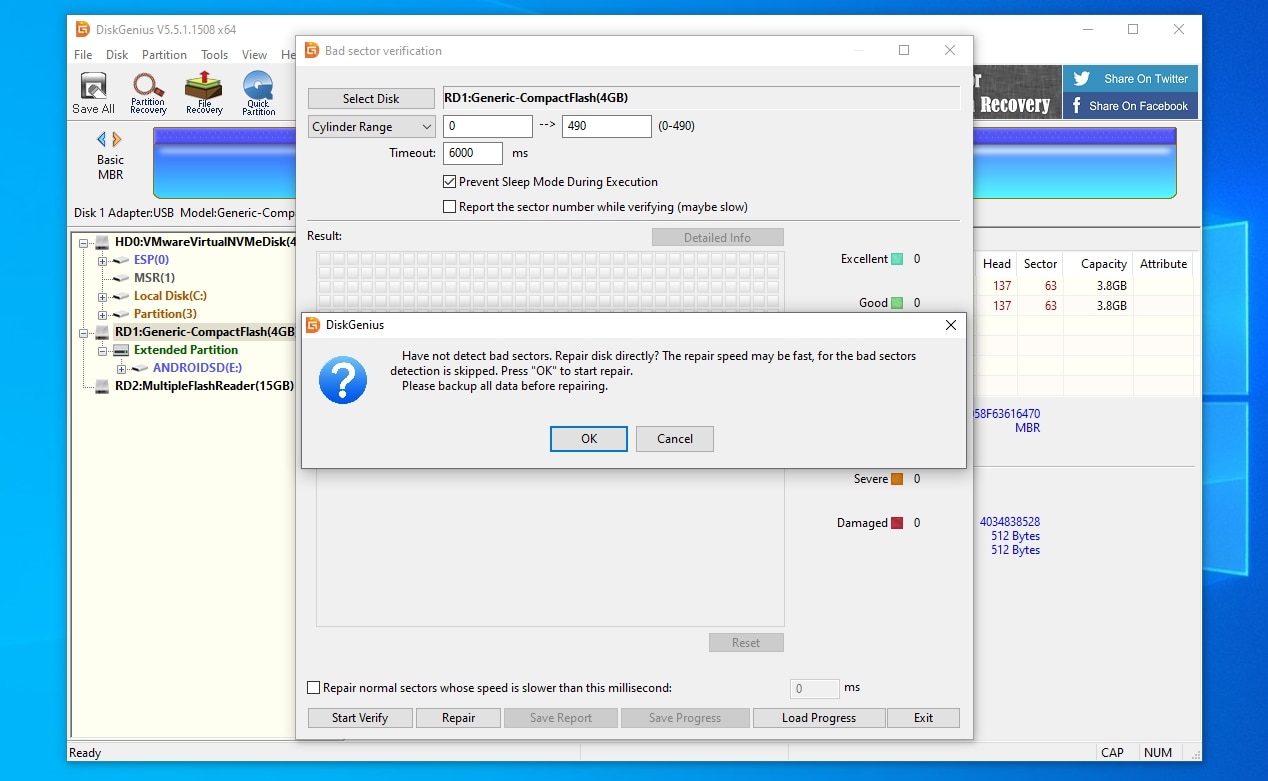Enable Report the sector number while verifying
The image size is (1268, 781).
point(450,207)
